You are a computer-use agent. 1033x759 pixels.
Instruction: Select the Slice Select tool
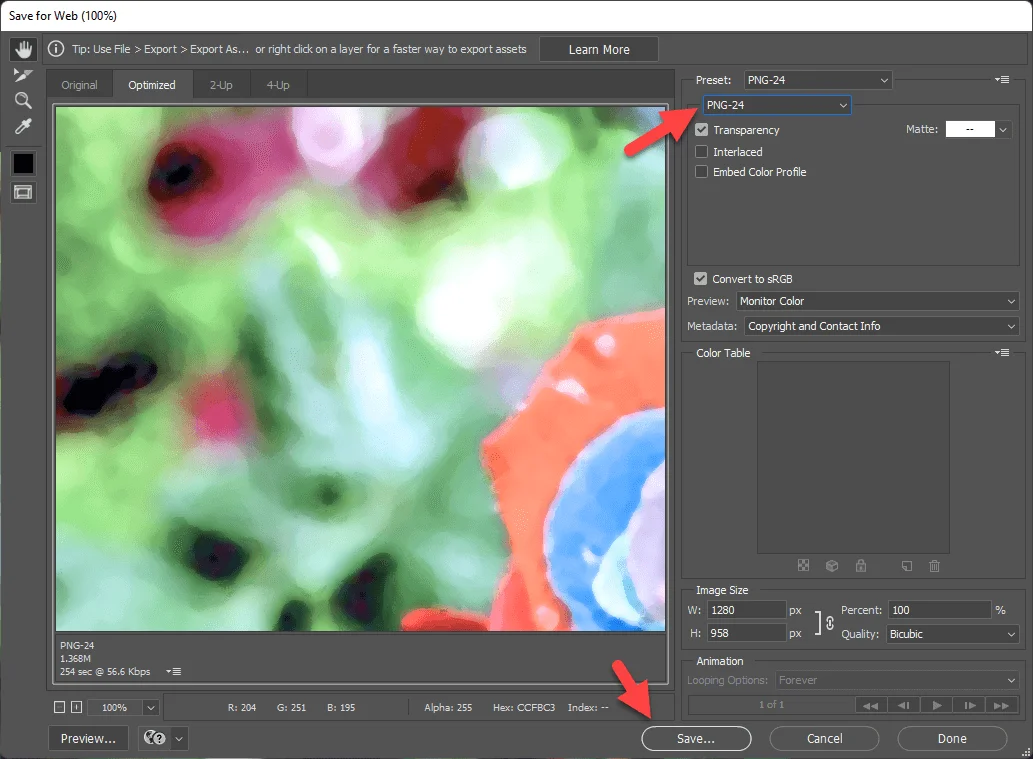[x=23, y=75]
